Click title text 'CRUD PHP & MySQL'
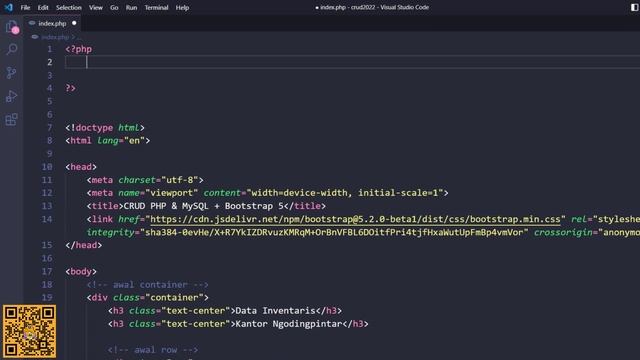Image resolution: width=640 pixels, height=360 pixels. tap(166, 206)
